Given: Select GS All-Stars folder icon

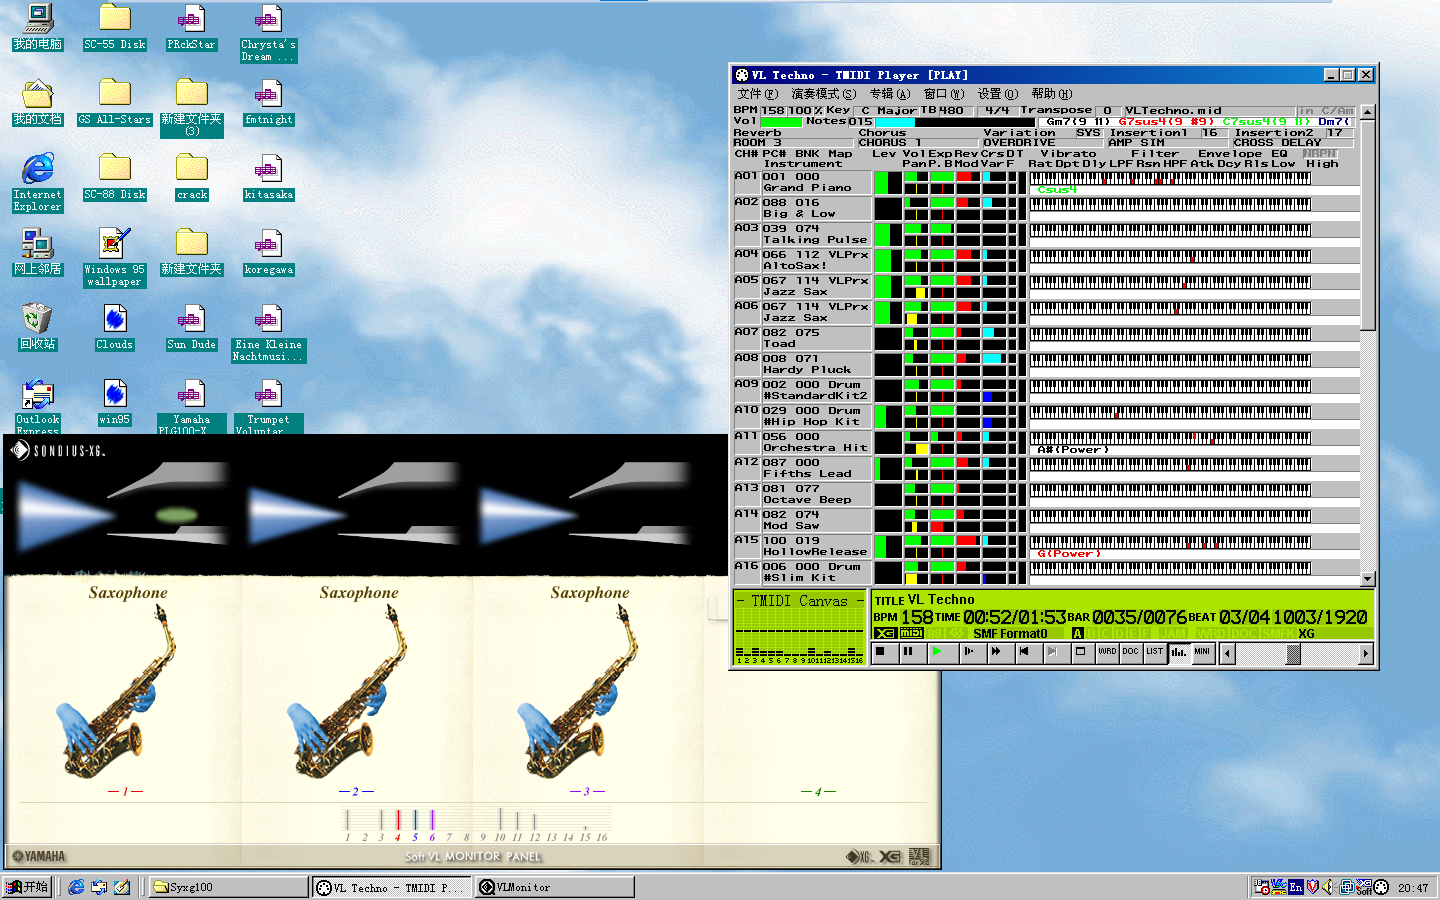Looking at the screenshot, I should point(115,102).
